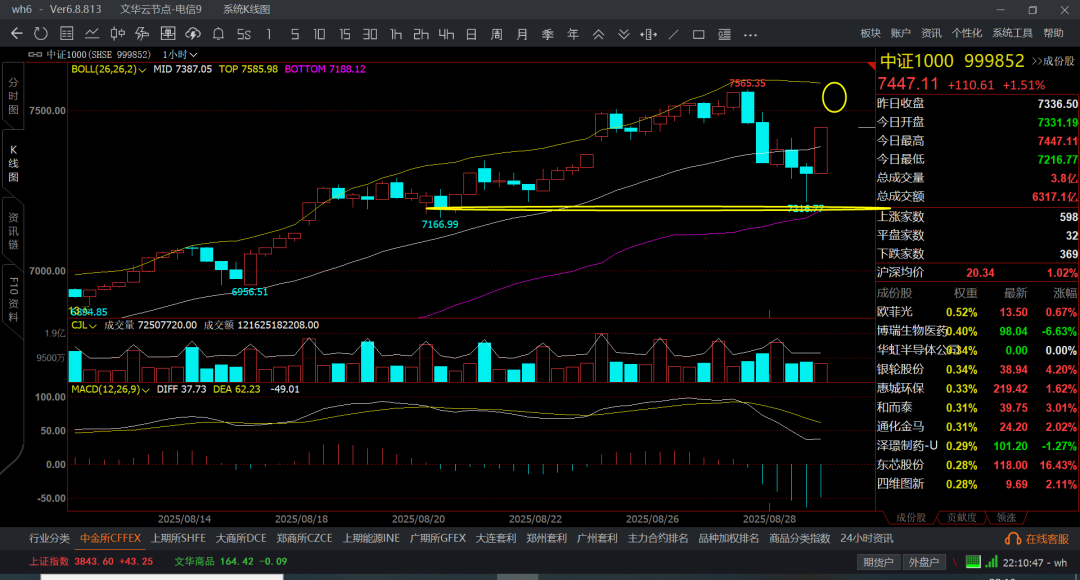Open the 系统工具 menu
The width and height of the screenshot is (1080, 580).
[1012, 33]
